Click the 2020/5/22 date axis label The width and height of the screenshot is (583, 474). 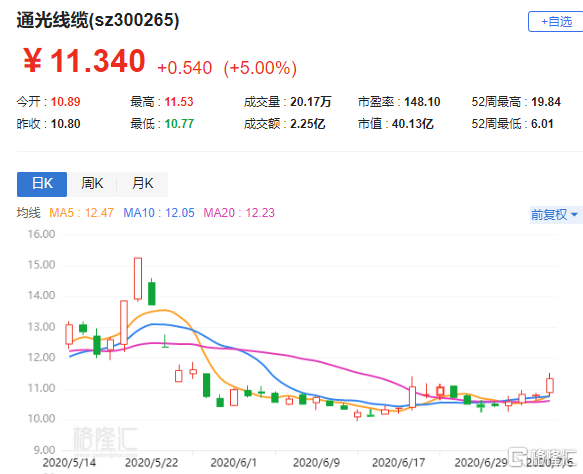[151, 463]
